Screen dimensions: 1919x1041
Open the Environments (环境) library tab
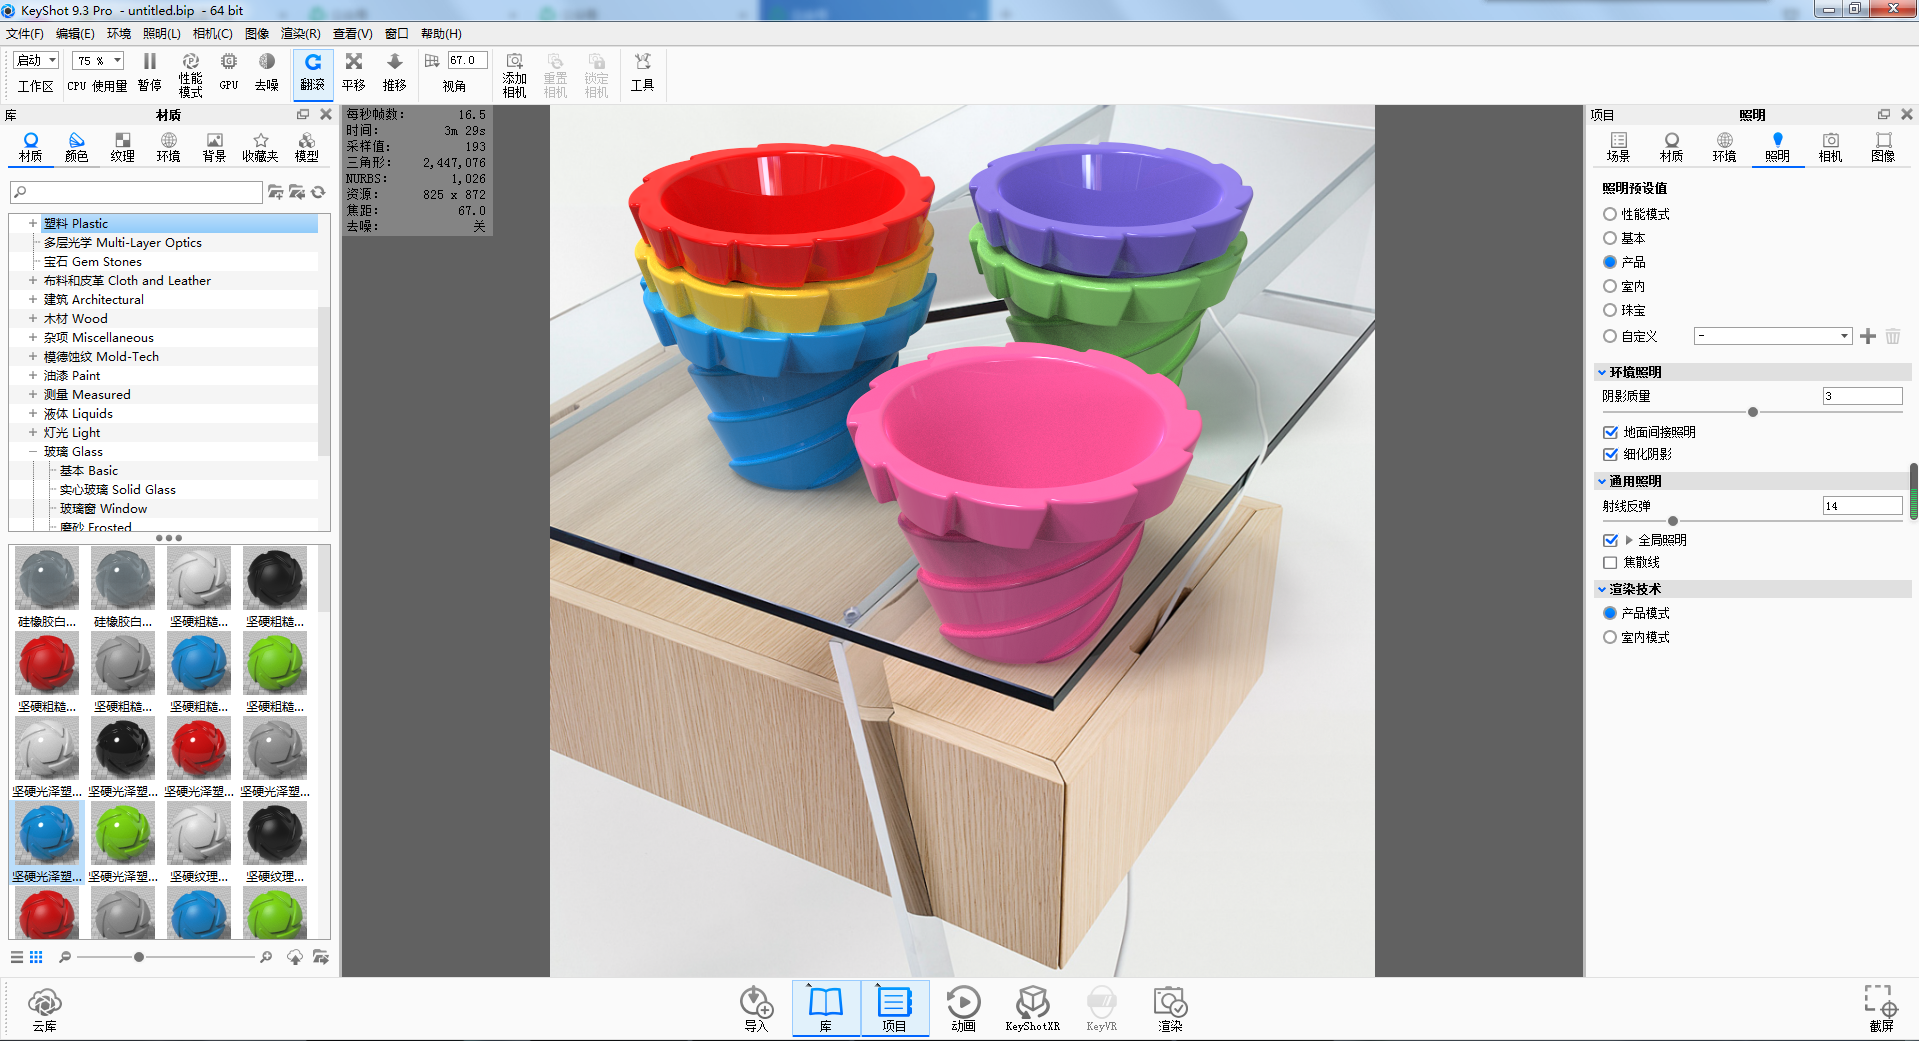[x=168, y=147]
